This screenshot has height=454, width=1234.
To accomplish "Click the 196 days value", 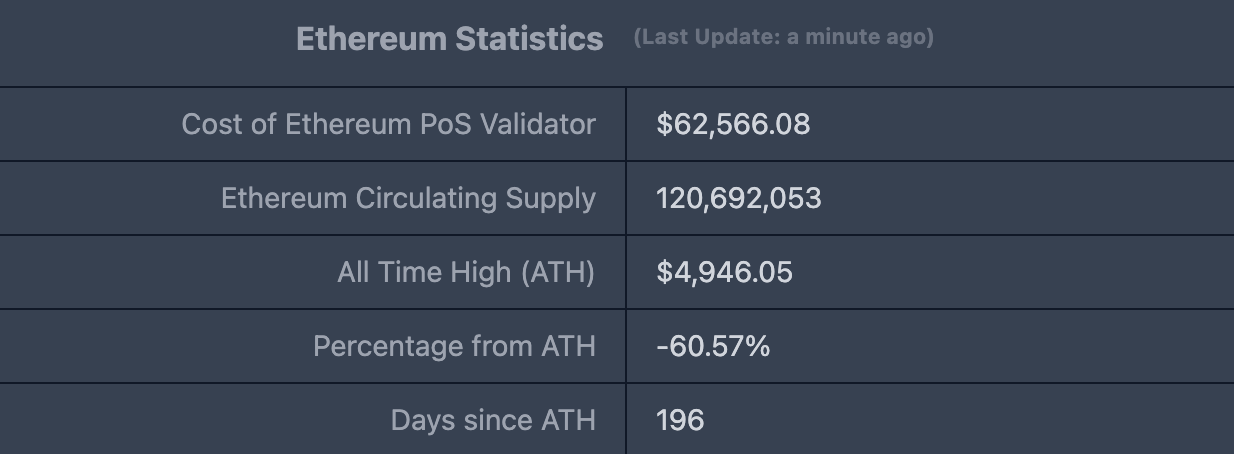I will 680,420.
